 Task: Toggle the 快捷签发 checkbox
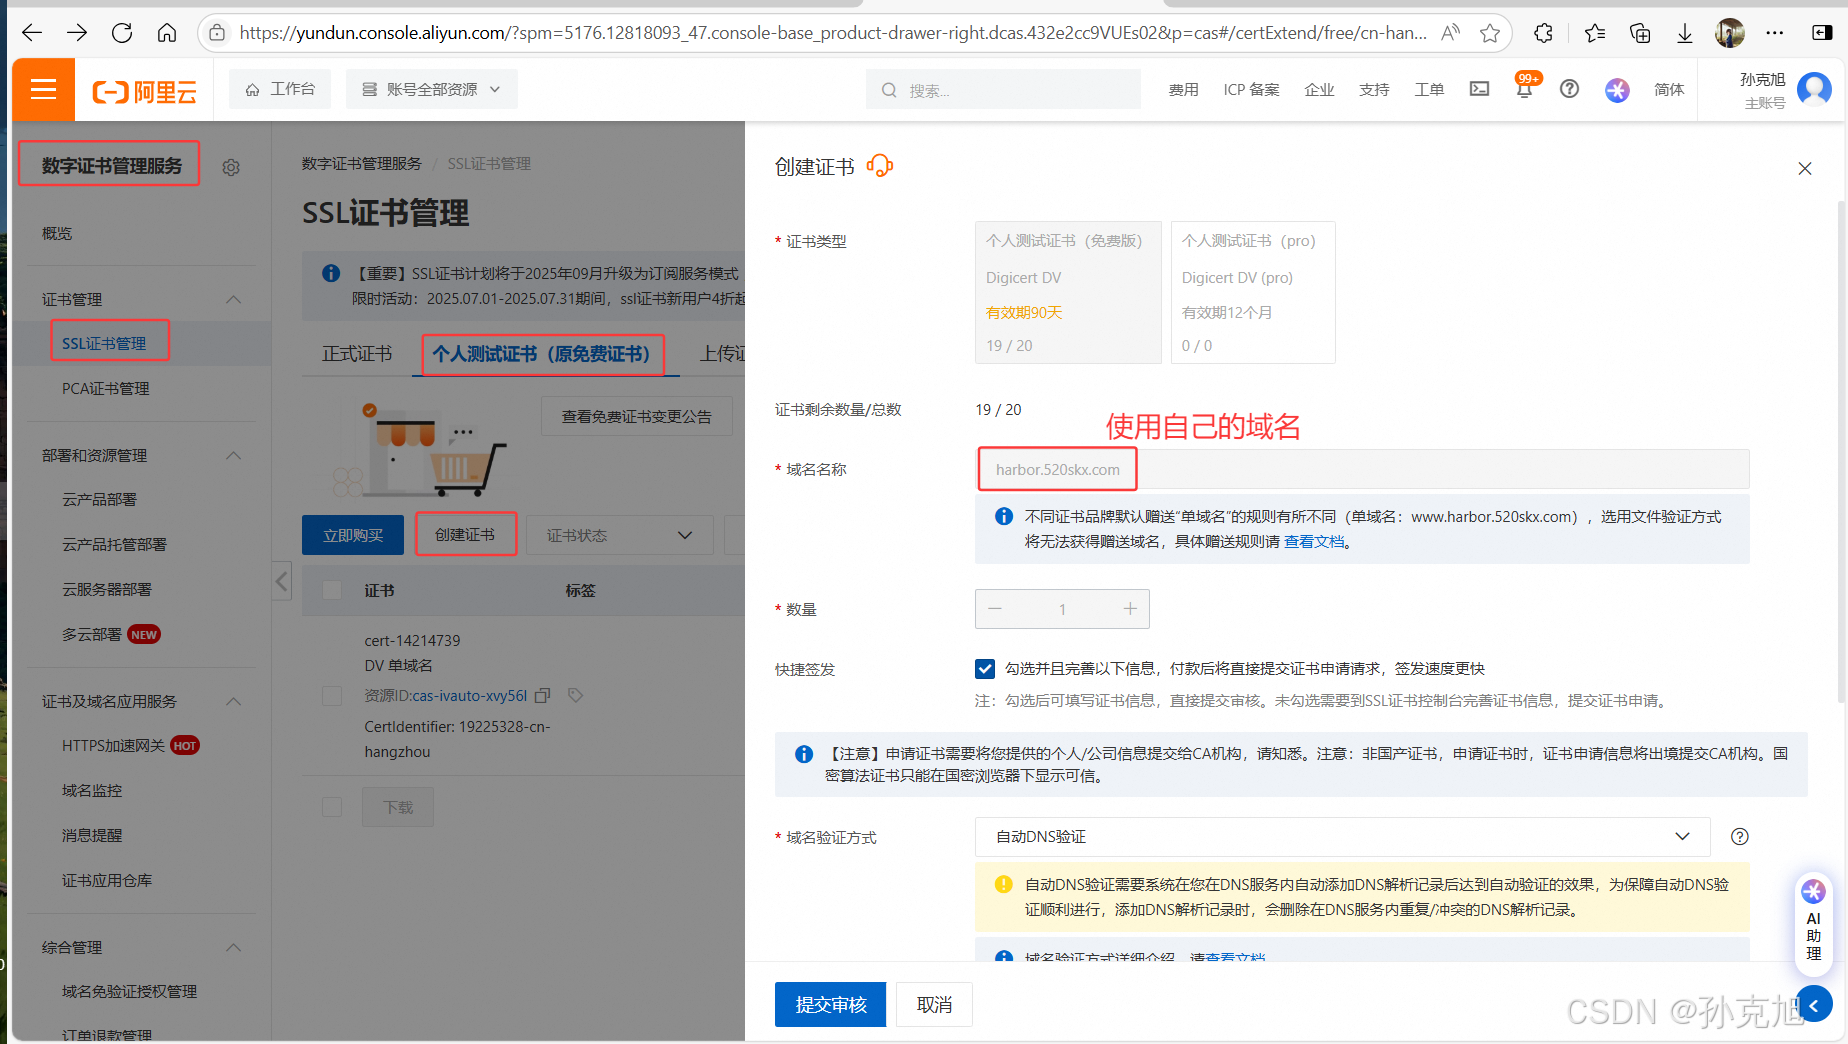[x=985, y=669]
